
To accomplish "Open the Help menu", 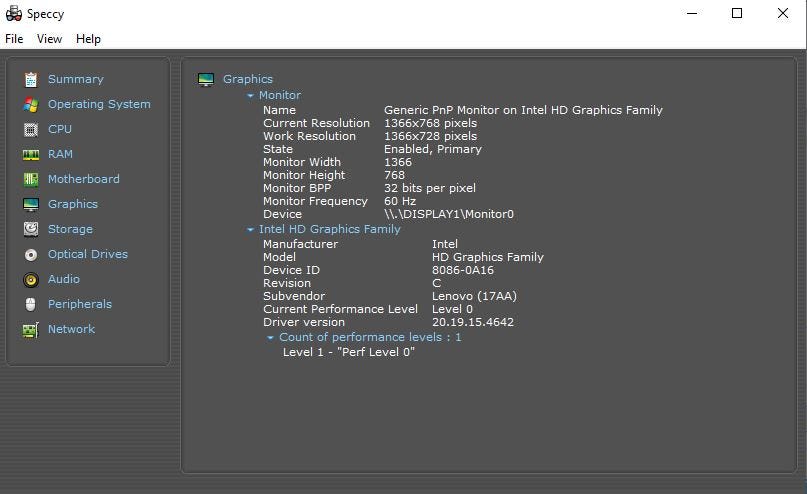I will click(x=89, y=39).
